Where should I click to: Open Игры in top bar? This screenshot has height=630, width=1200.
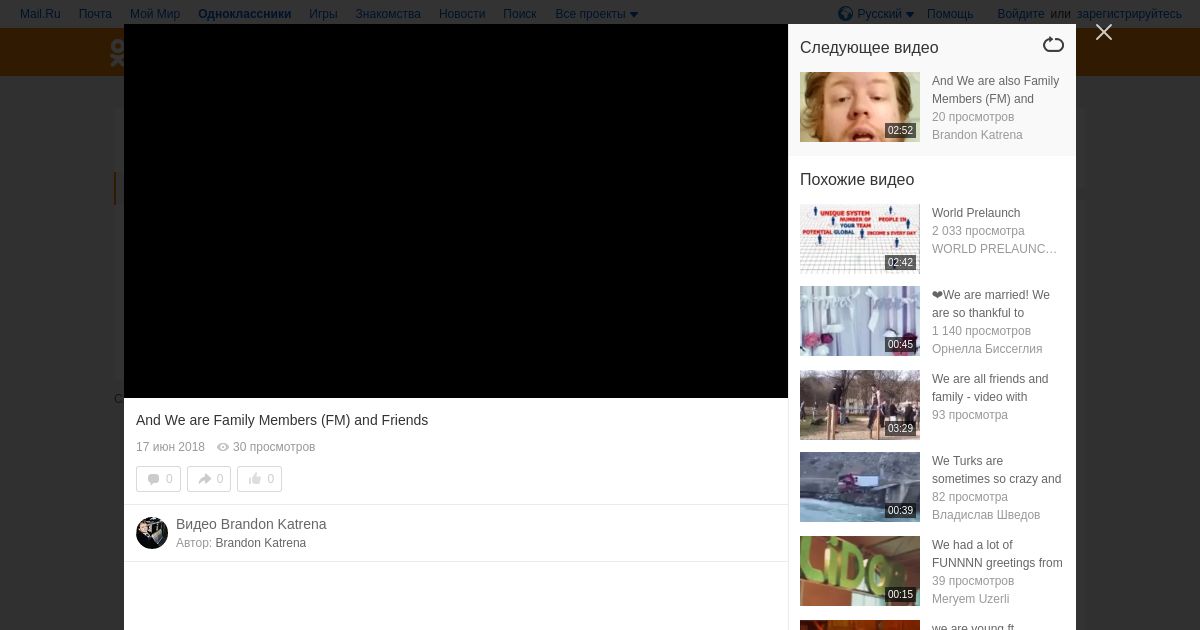(323, 14)
